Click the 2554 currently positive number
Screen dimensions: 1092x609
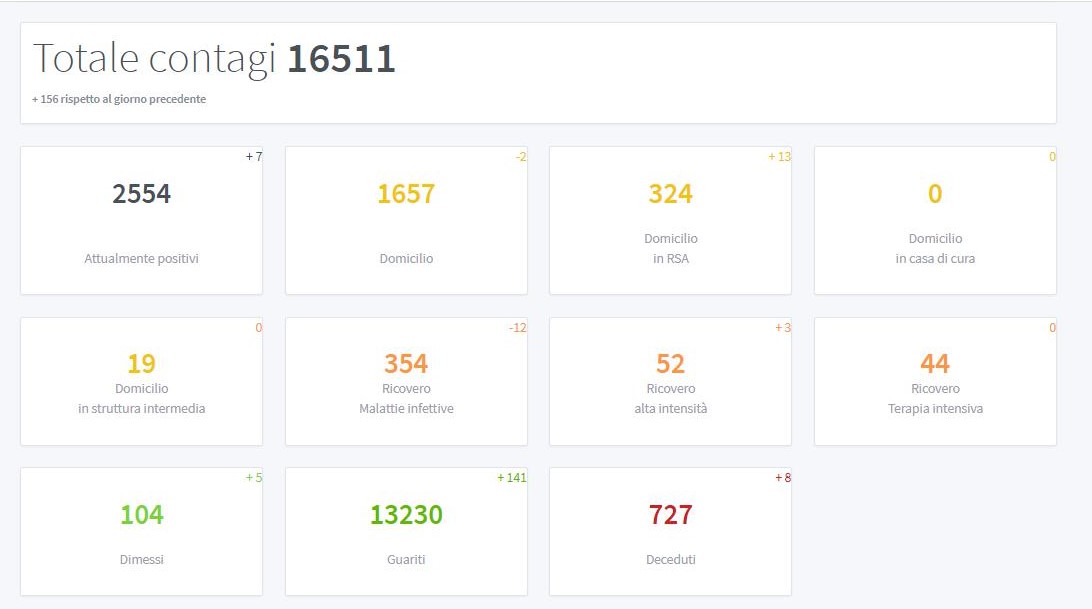141,194
